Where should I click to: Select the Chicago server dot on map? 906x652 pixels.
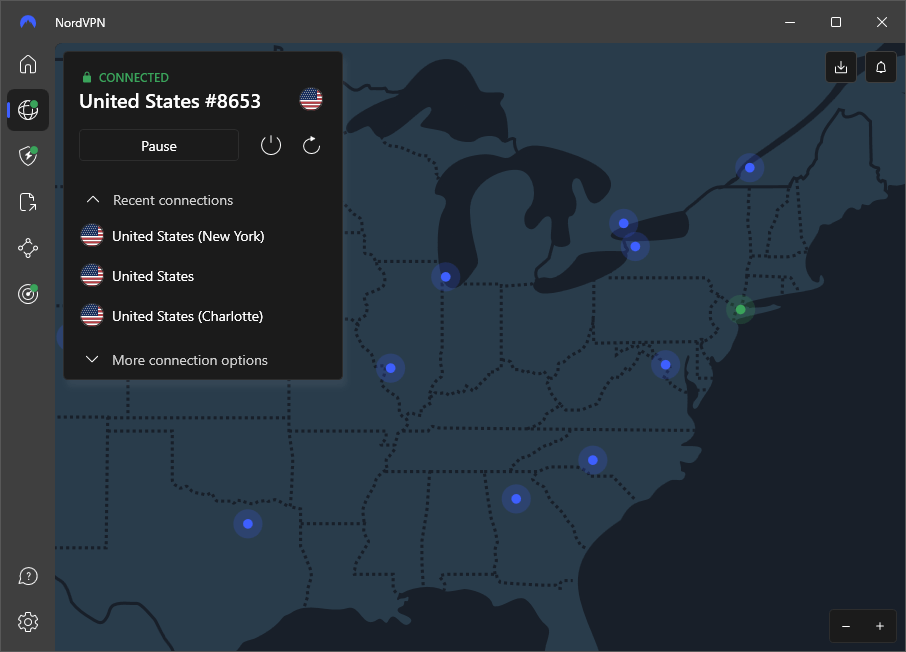point(445,277)
